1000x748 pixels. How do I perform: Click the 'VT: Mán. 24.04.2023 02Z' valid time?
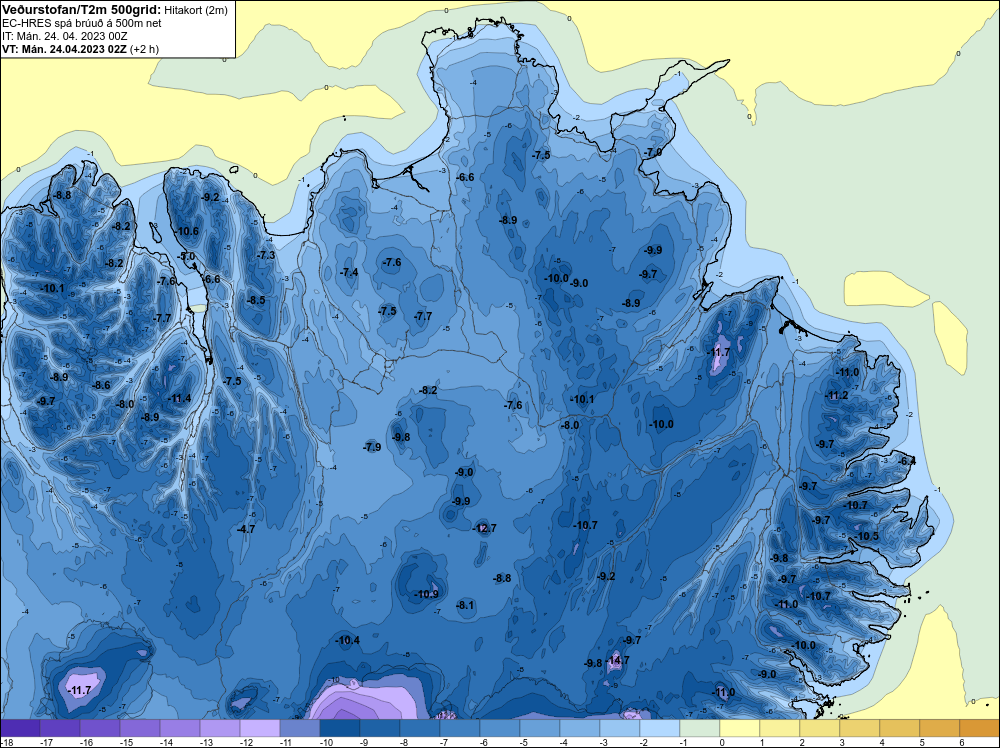pos(63,49)
